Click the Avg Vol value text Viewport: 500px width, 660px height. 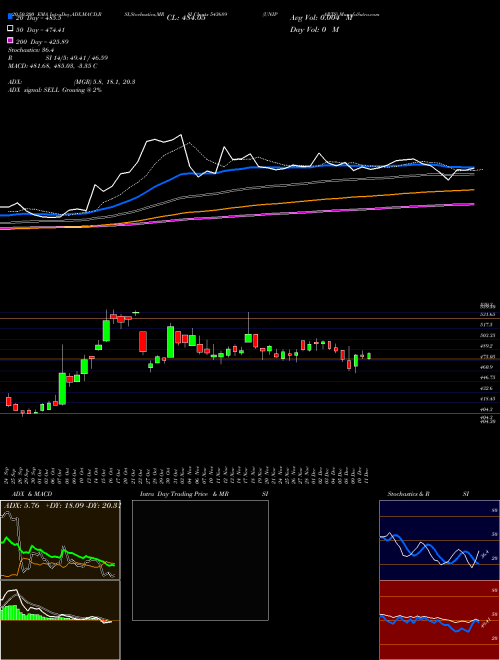pos(321,18)
